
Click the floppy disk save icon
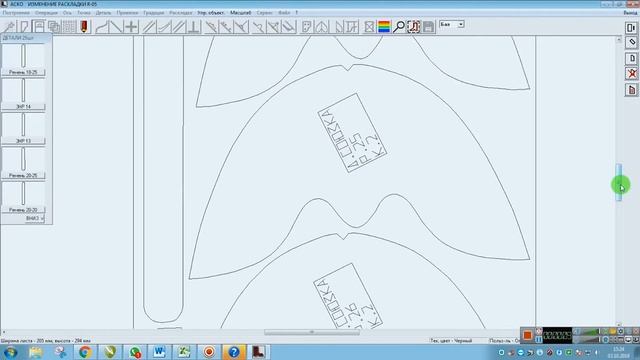429,27
